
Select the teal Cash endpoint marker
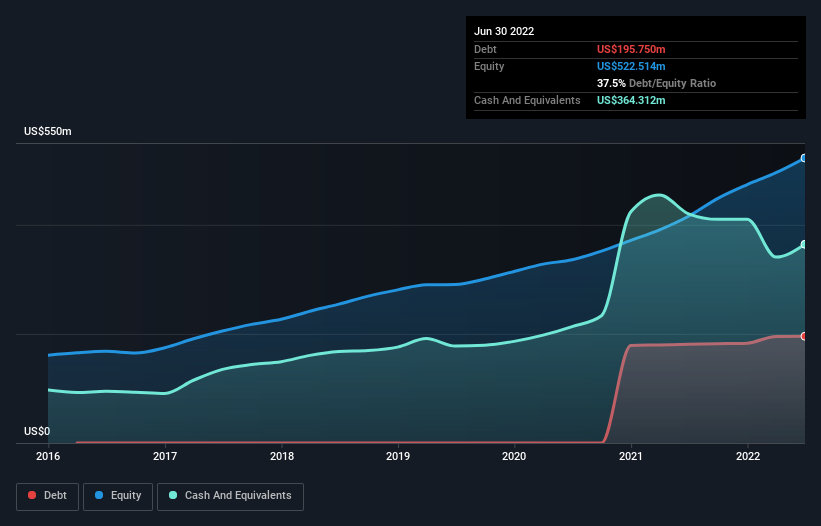pyautogui.click(x=804, y=244)
